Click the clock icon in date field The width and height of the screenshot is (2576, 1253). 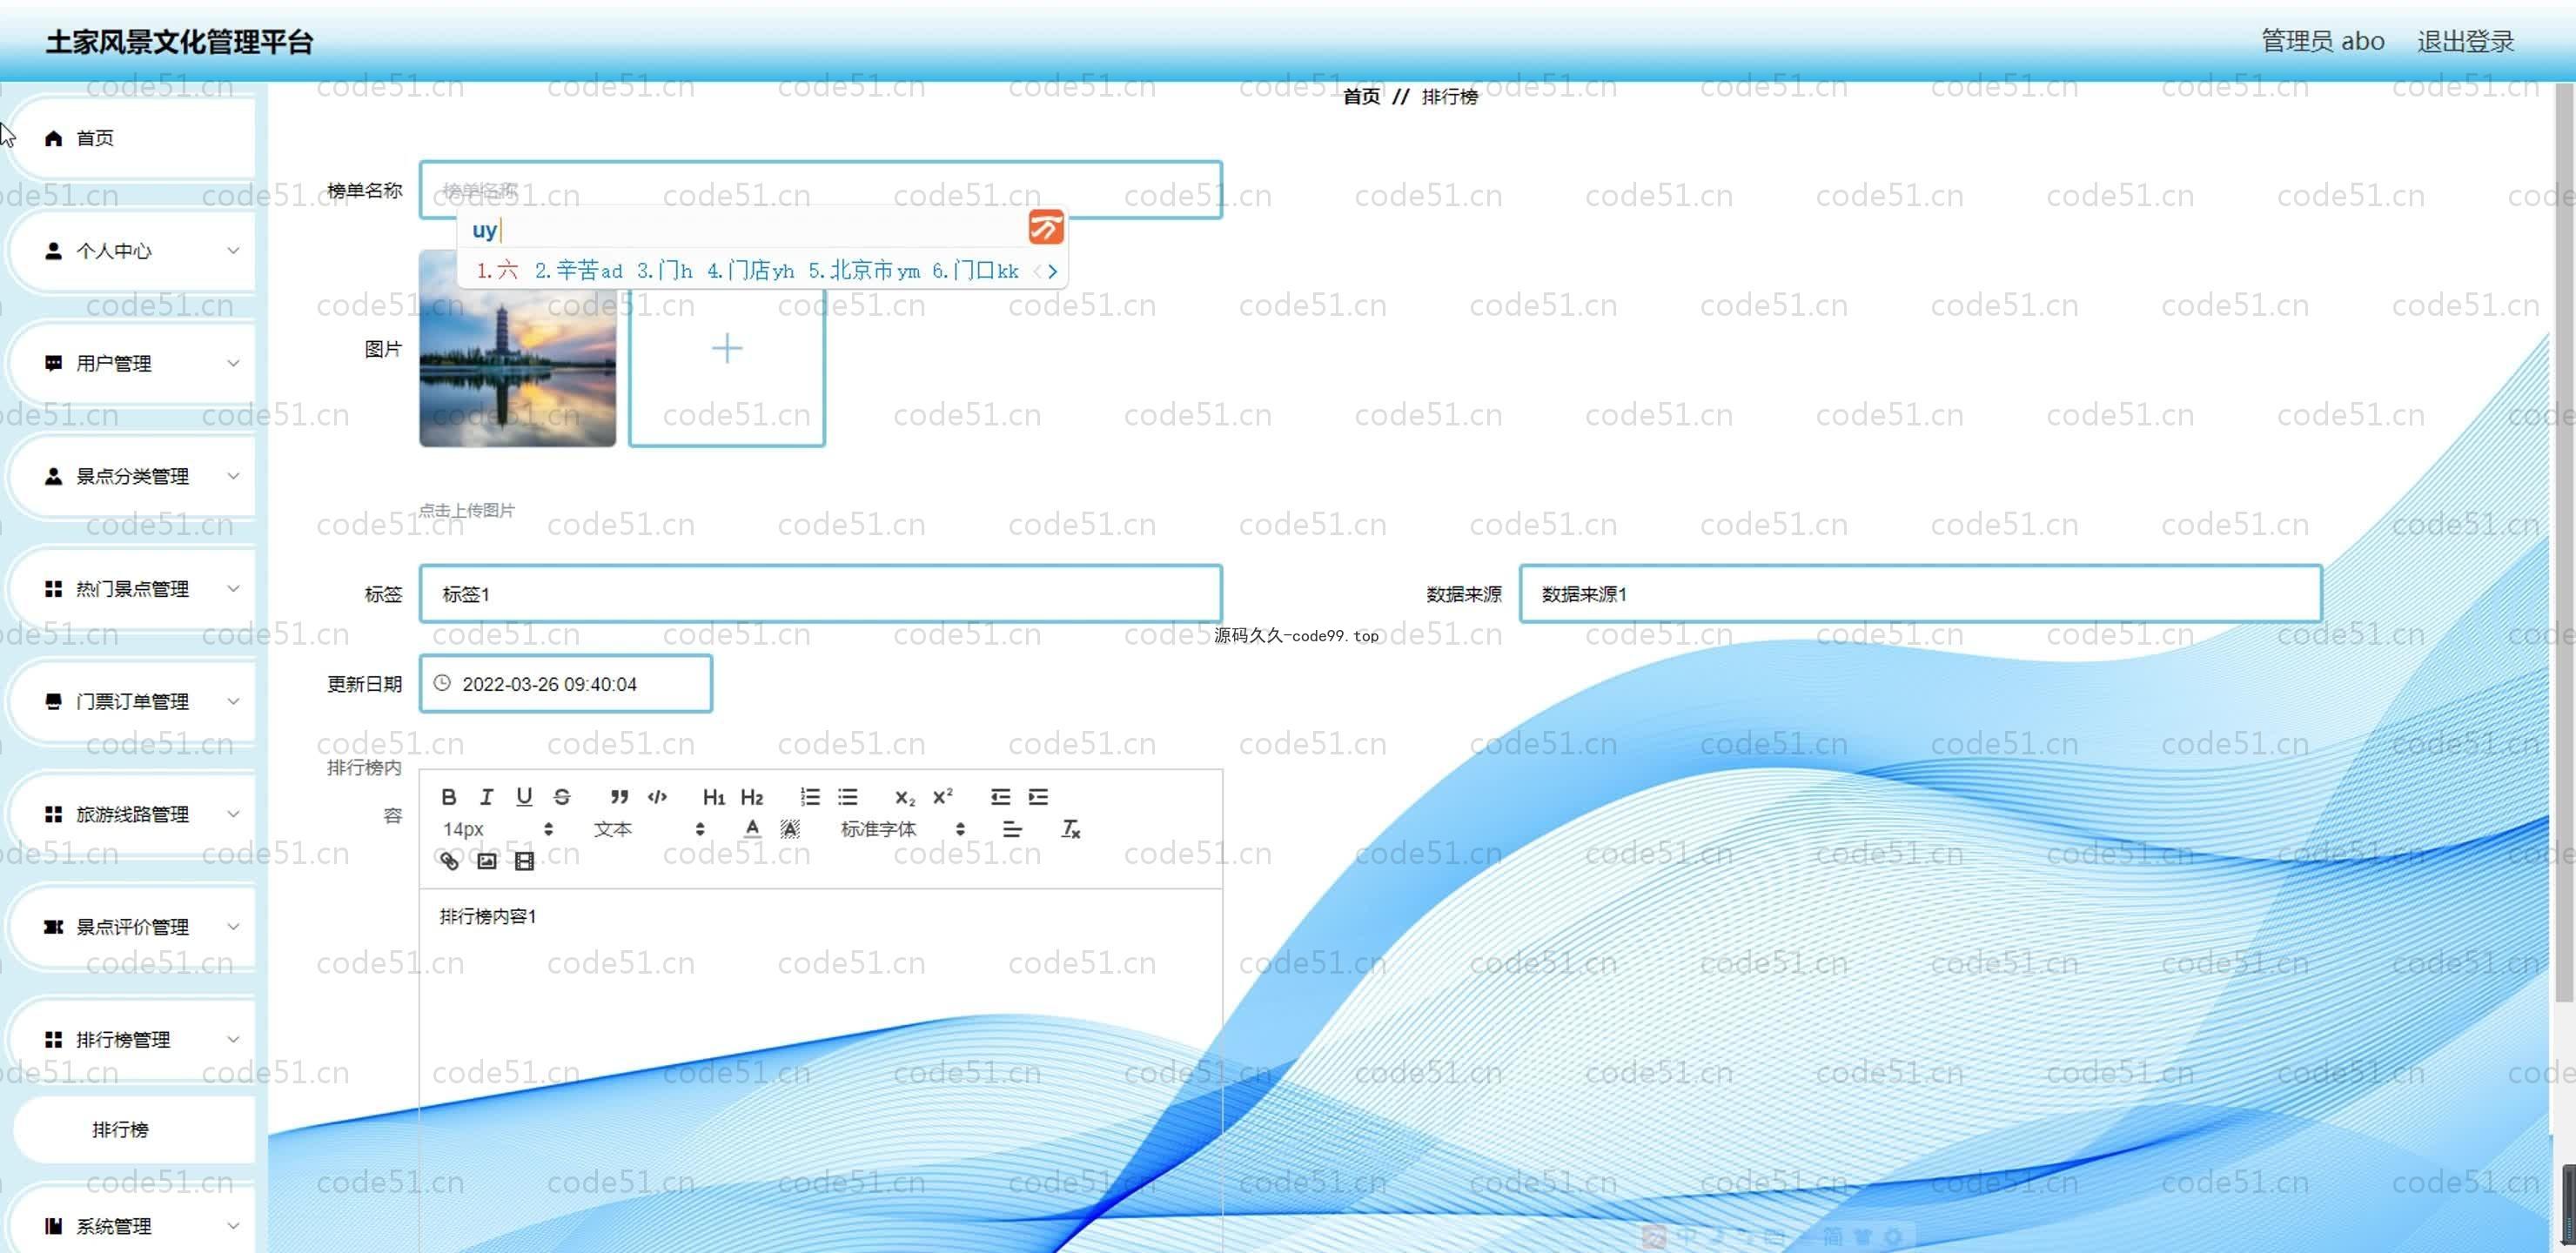coord(442,683)
